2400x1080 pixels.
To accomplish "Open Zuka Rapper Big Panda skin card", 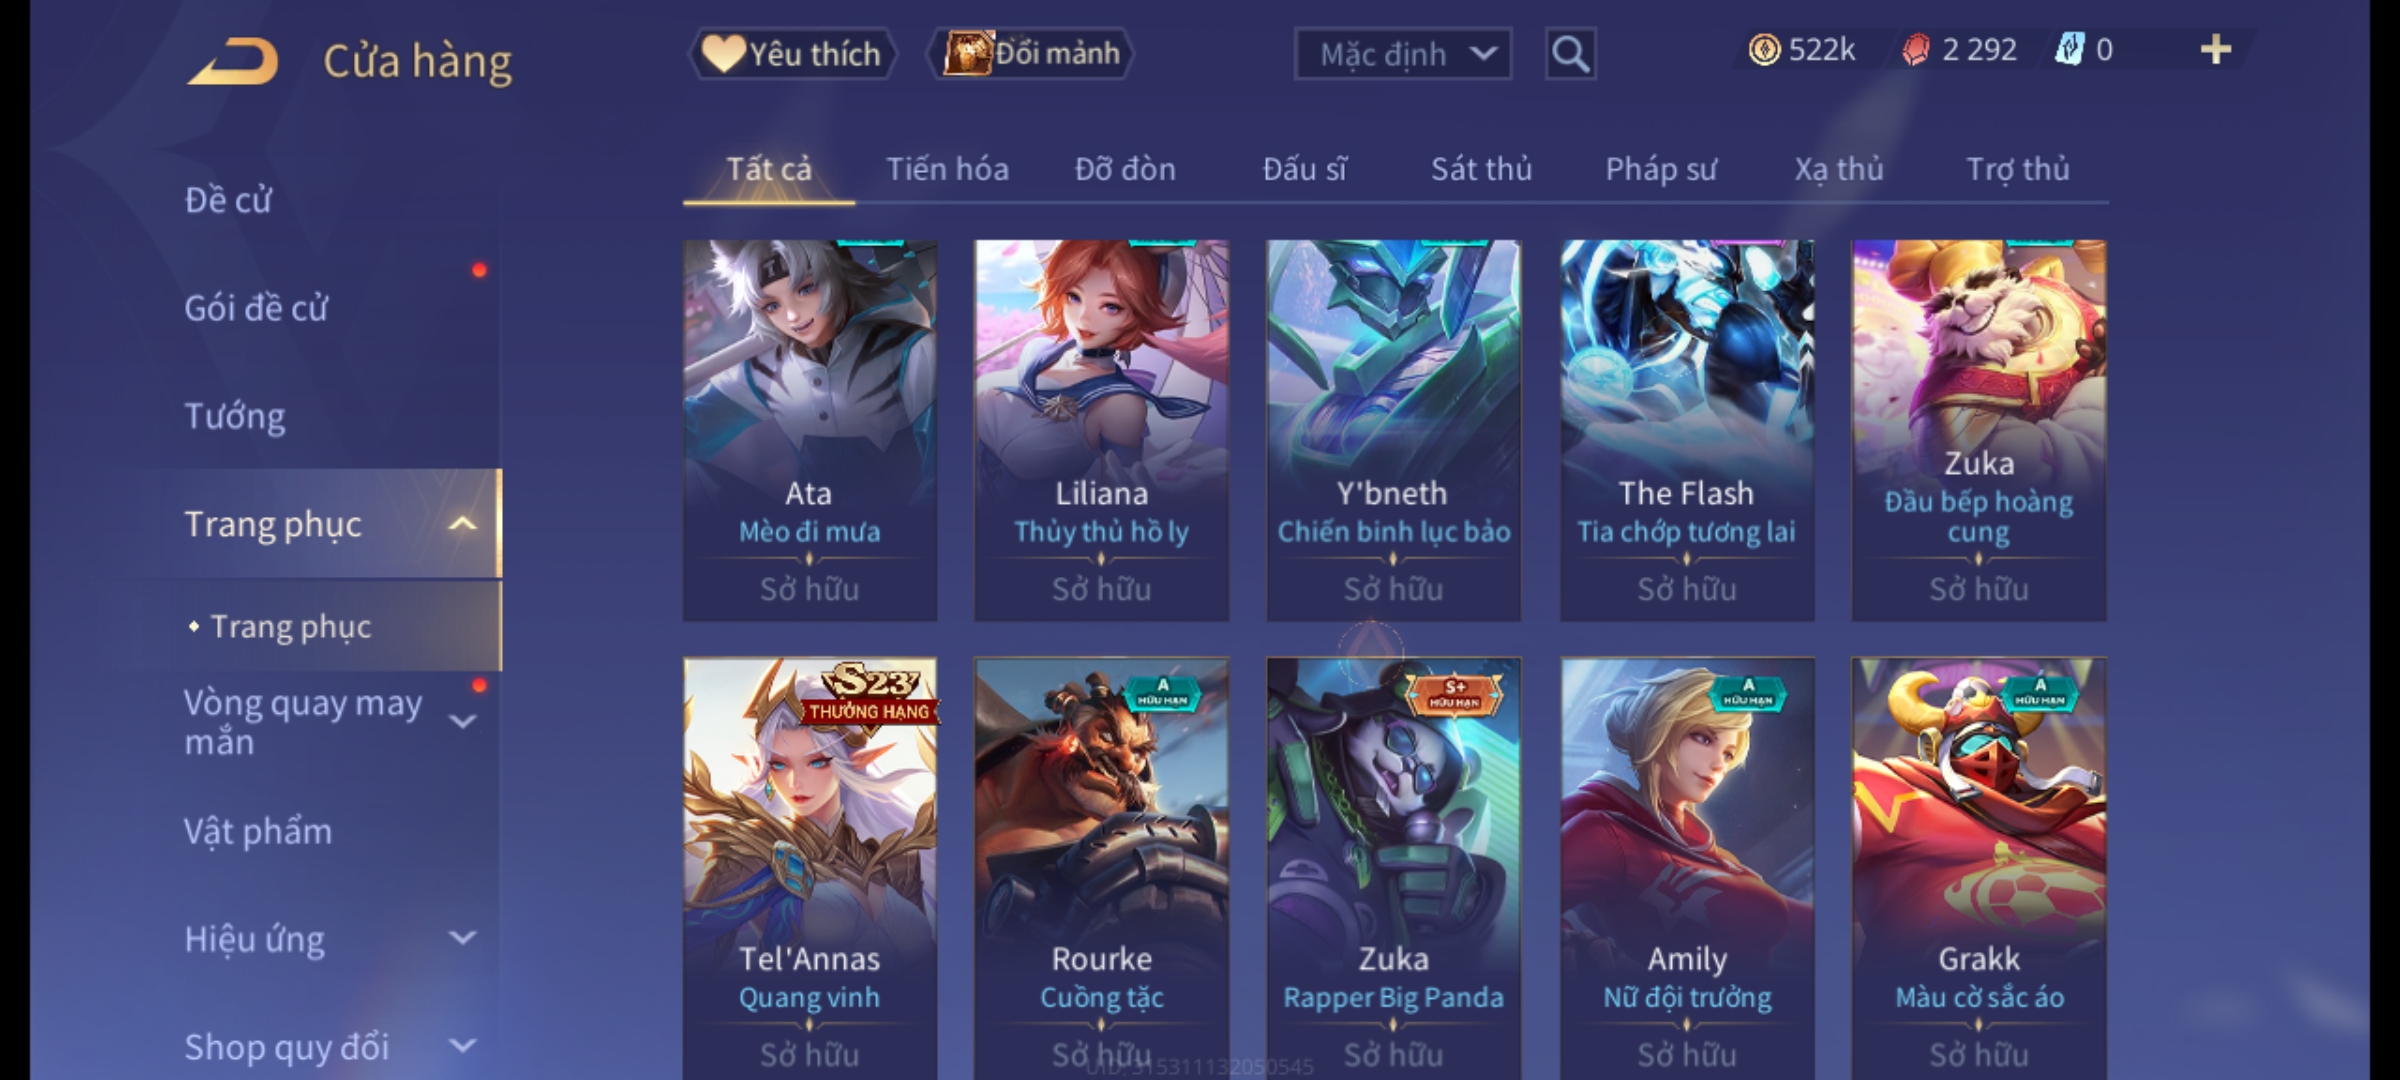I will [x=1394, y=868].
